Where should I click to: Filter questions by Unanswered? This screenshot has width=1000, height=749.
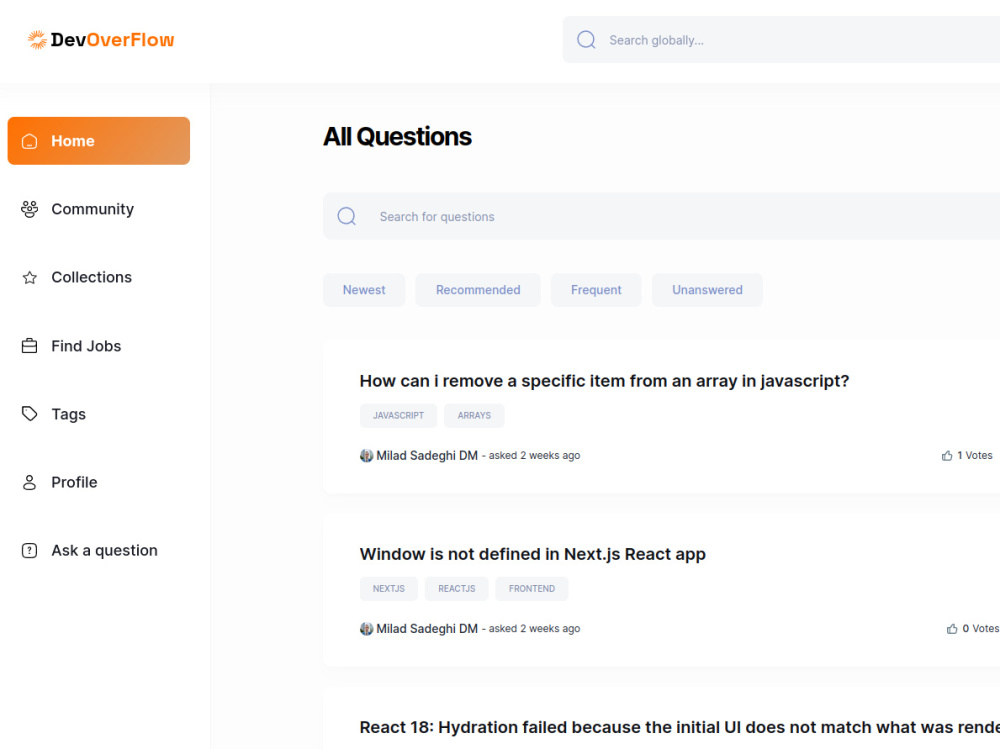click(707, 290)
